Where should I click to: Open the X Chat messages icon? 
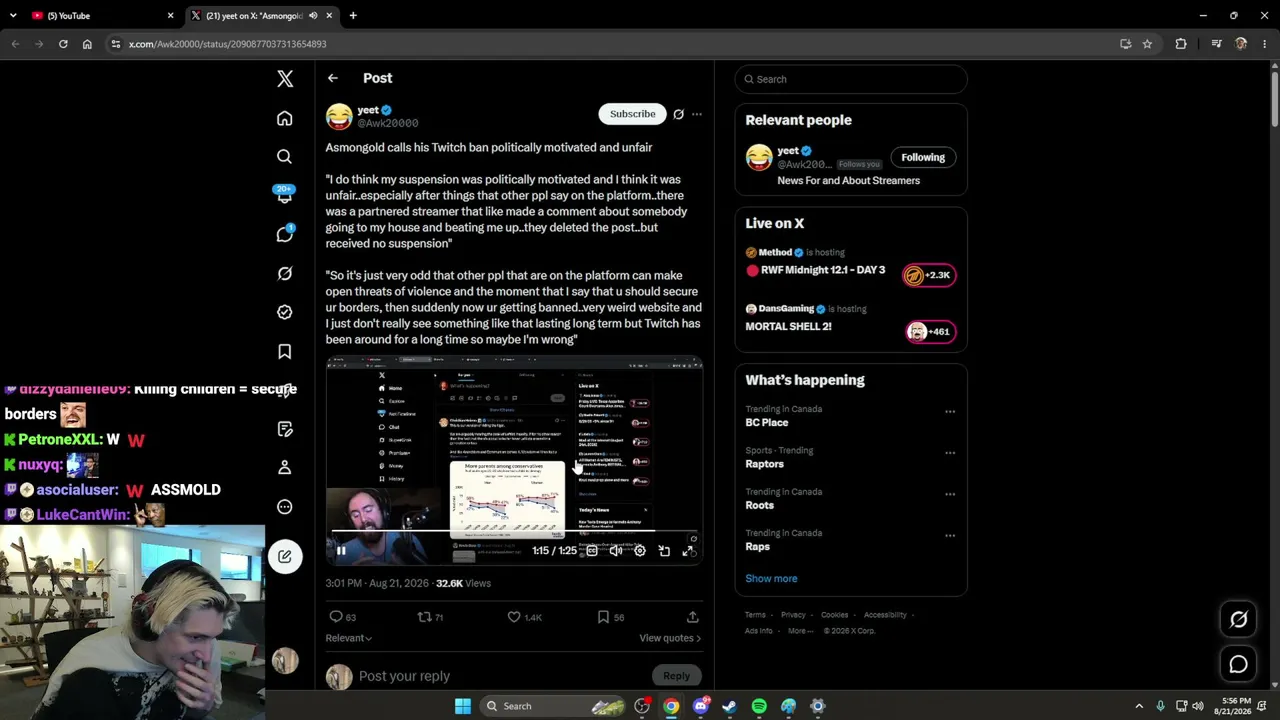(x=285, y=234)
